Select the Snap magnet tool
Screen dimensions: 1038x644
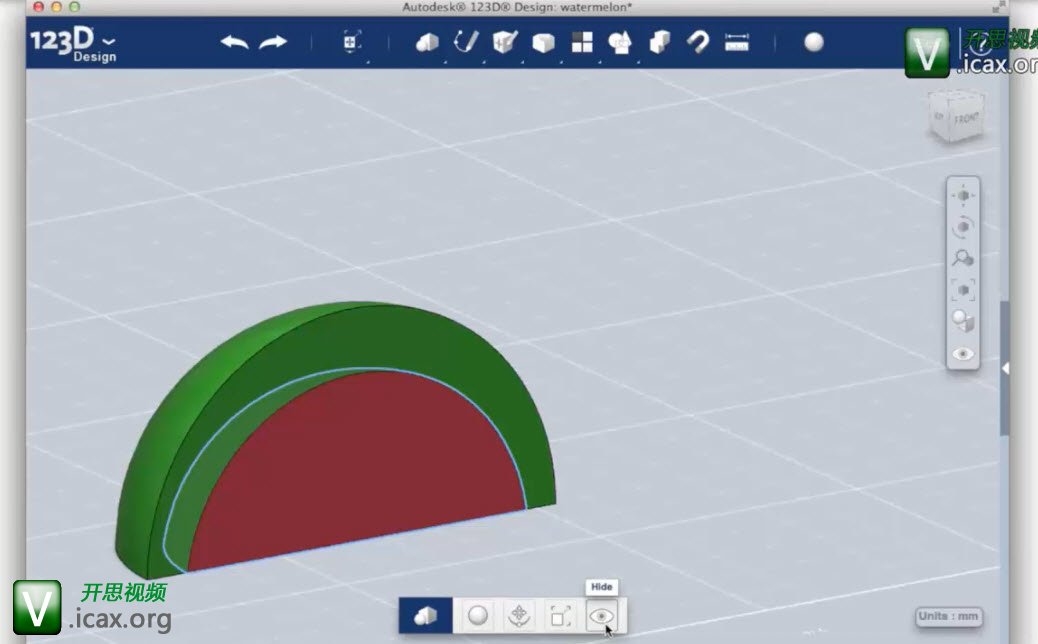coord(698,42)
